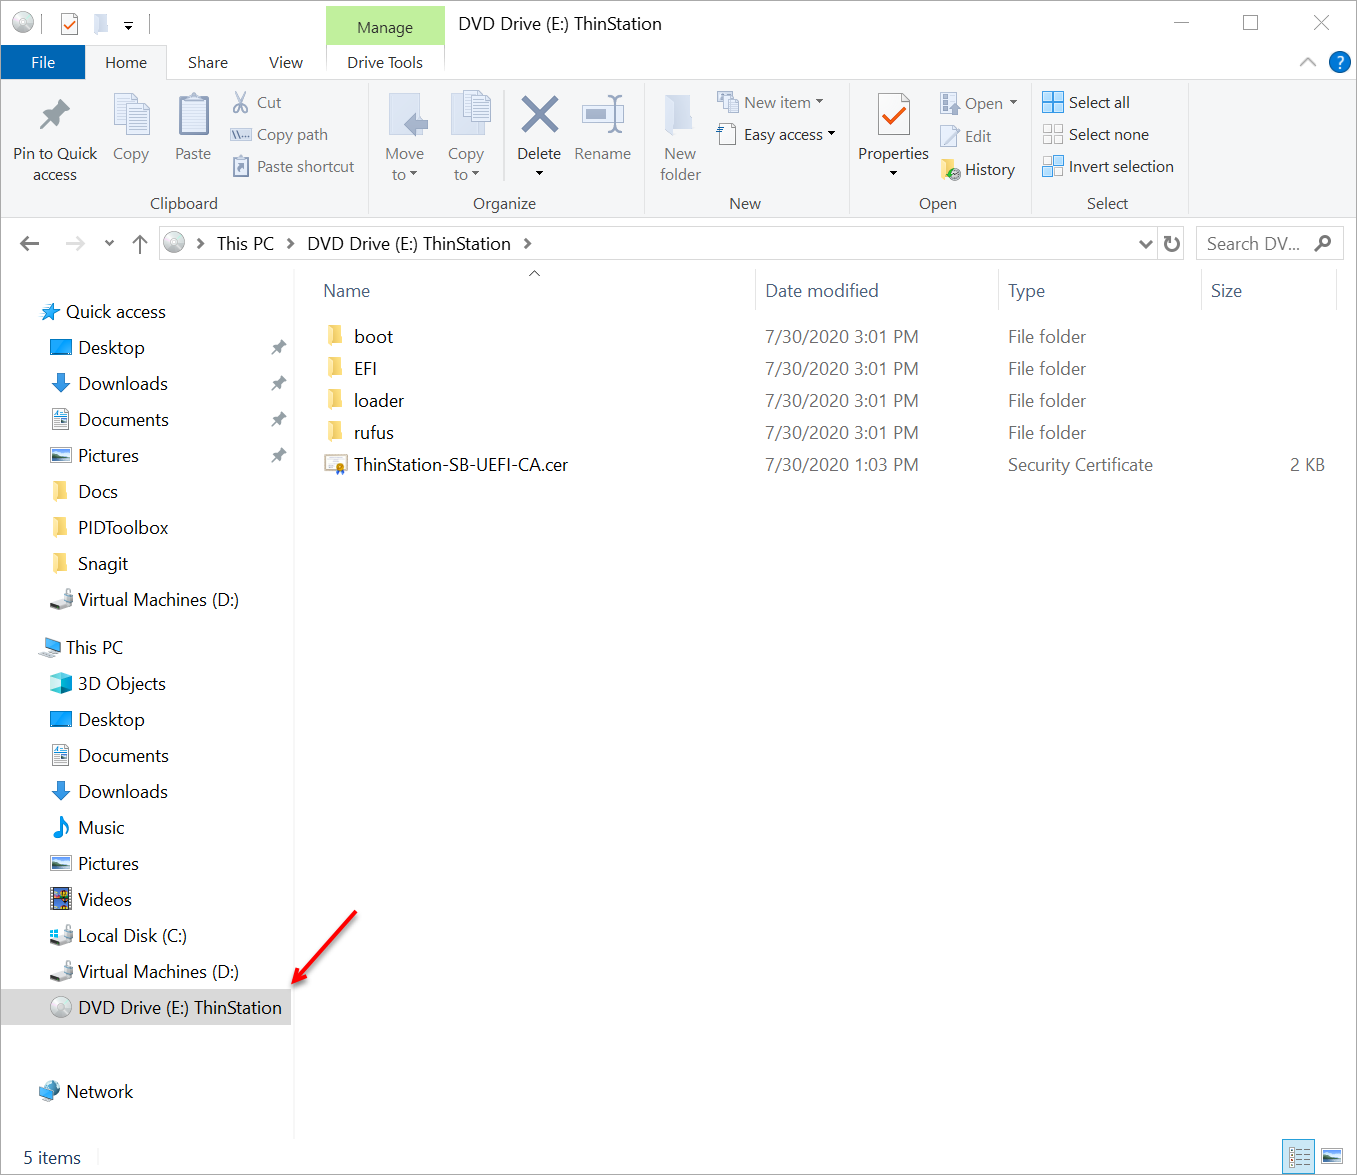Click the Copy path button
This screenshot has height=1175, width=1357.
click(280, 134)
